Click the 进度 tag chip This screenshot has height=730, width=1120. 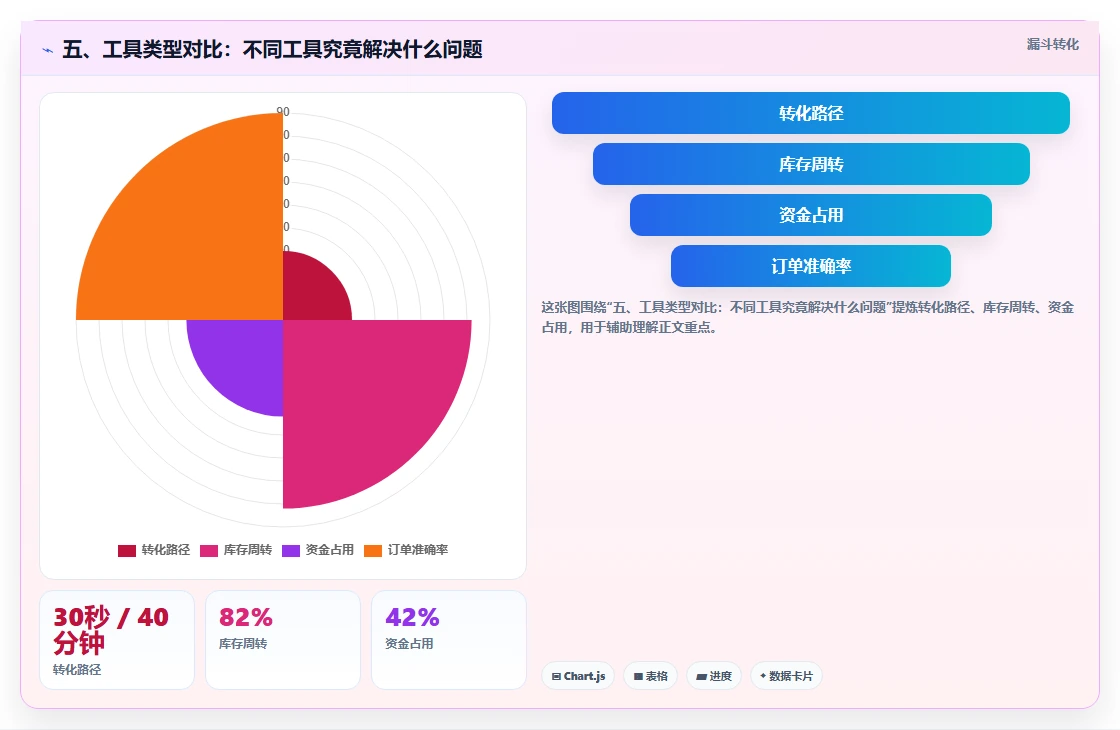(714, 676)
